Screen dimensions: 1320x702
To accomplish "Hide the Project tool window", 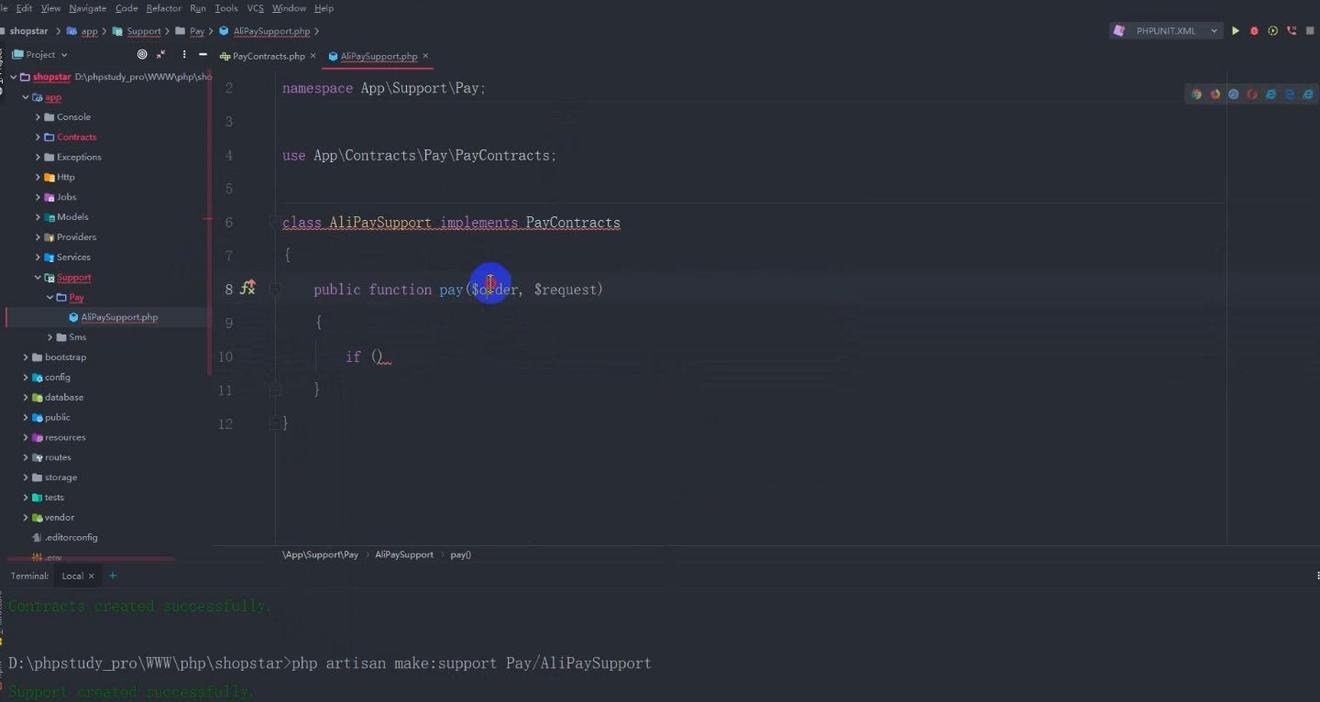I will coord(203,55).
